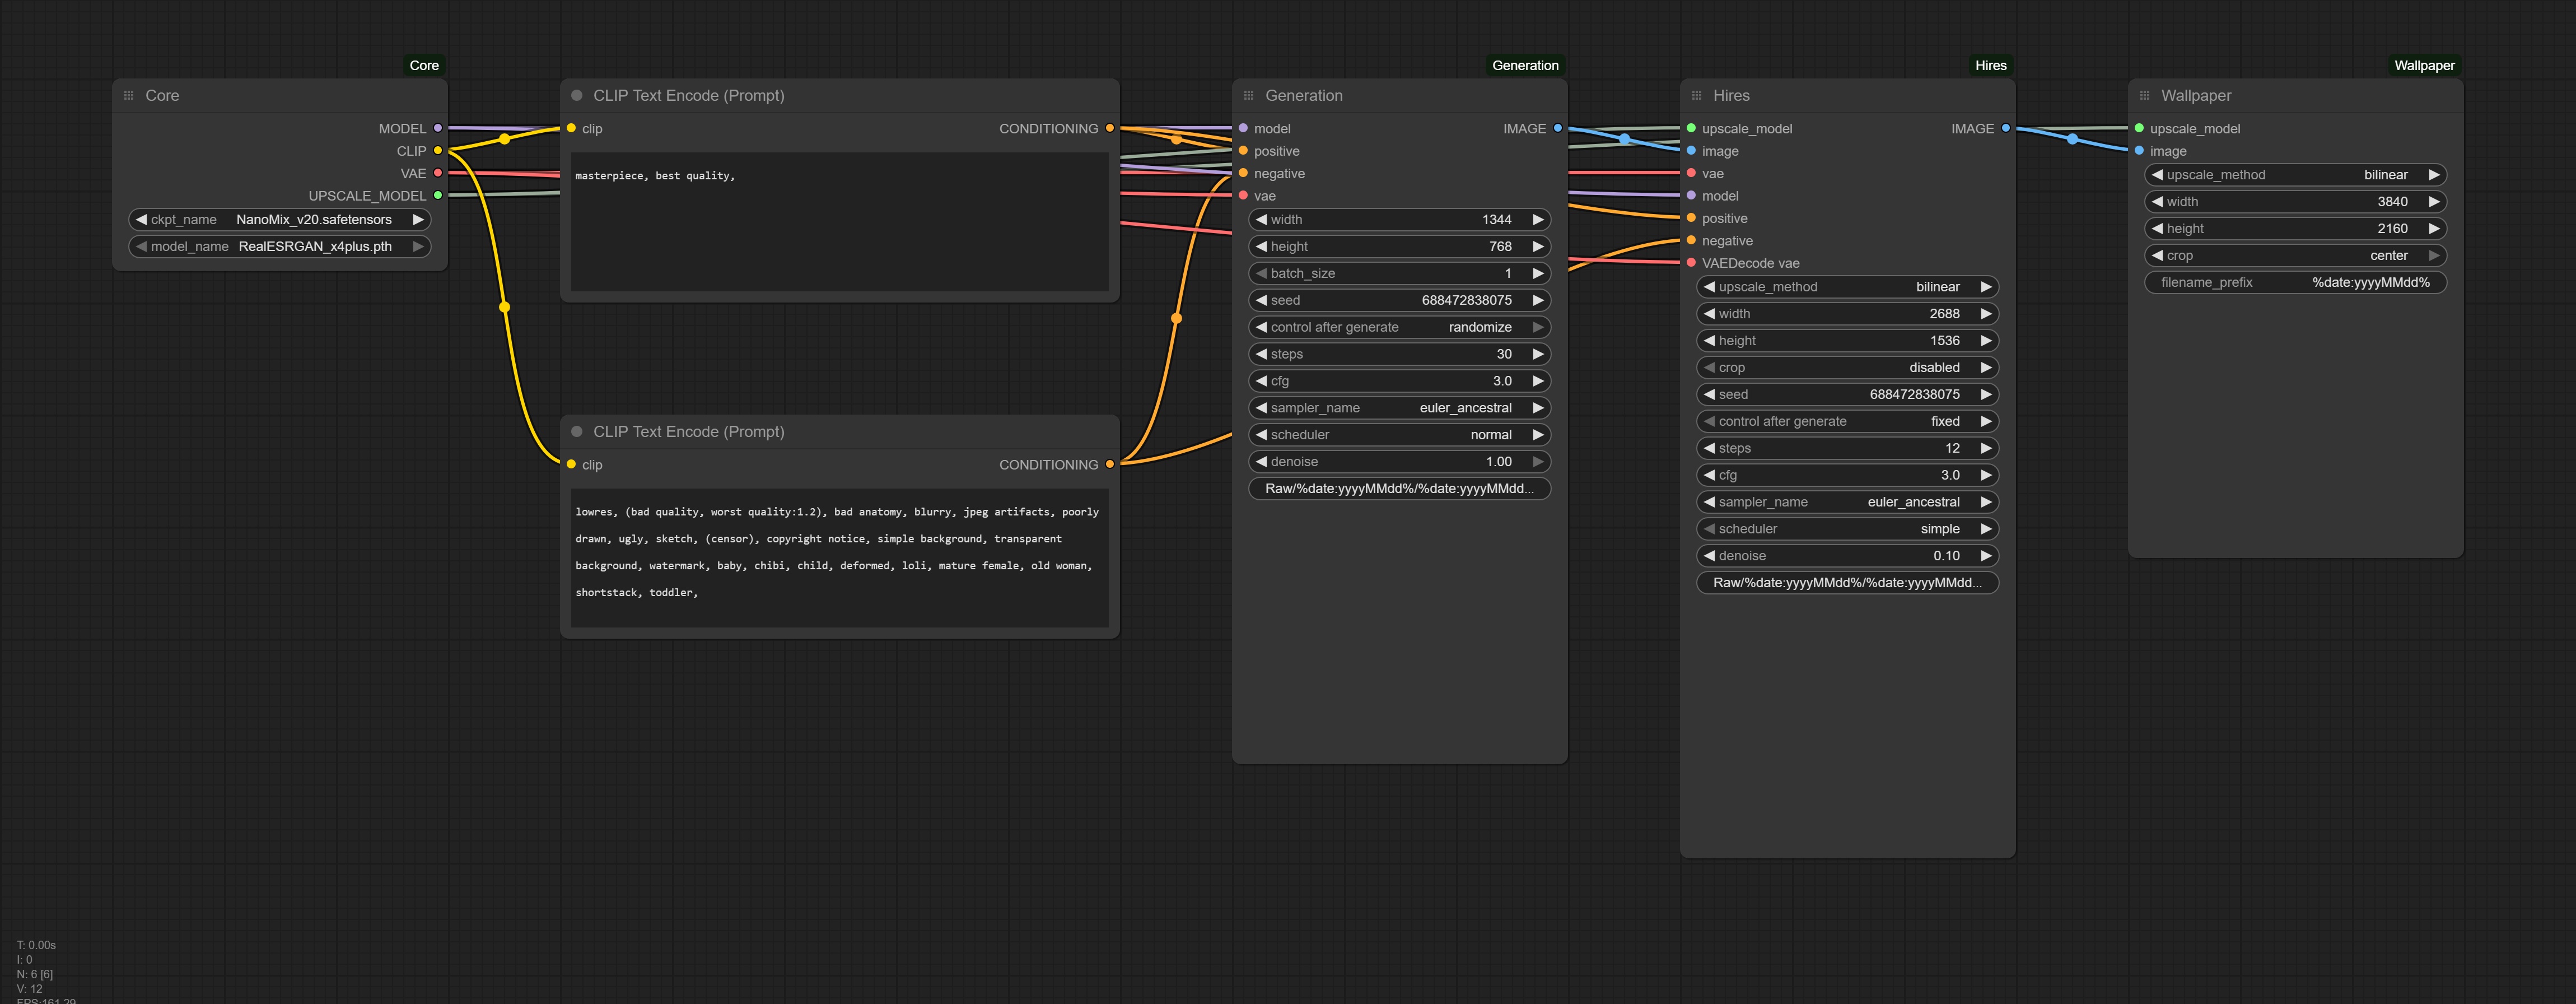2576x1004 pixels.
Task: Increase Generation steps with right arrow
Action: [x=1538, y=354]
